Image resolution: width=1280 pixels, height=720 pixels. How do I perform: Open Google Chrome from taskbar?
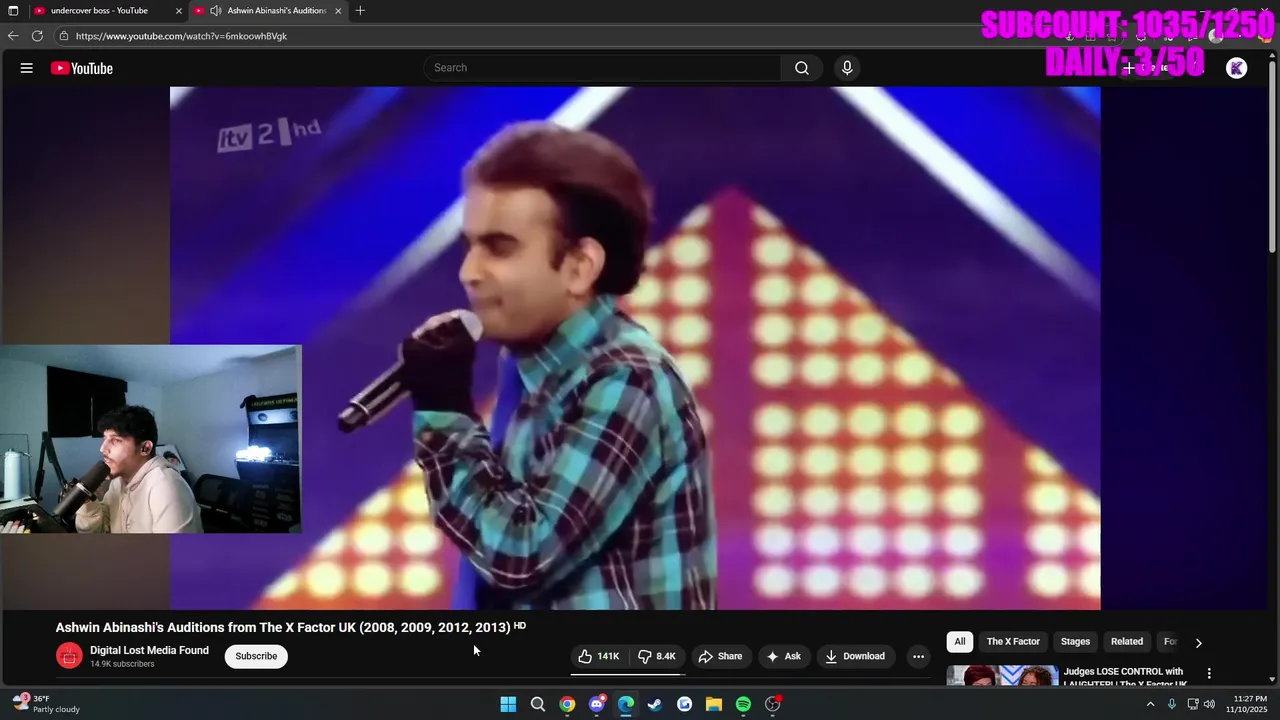click(x=567, y=704)
